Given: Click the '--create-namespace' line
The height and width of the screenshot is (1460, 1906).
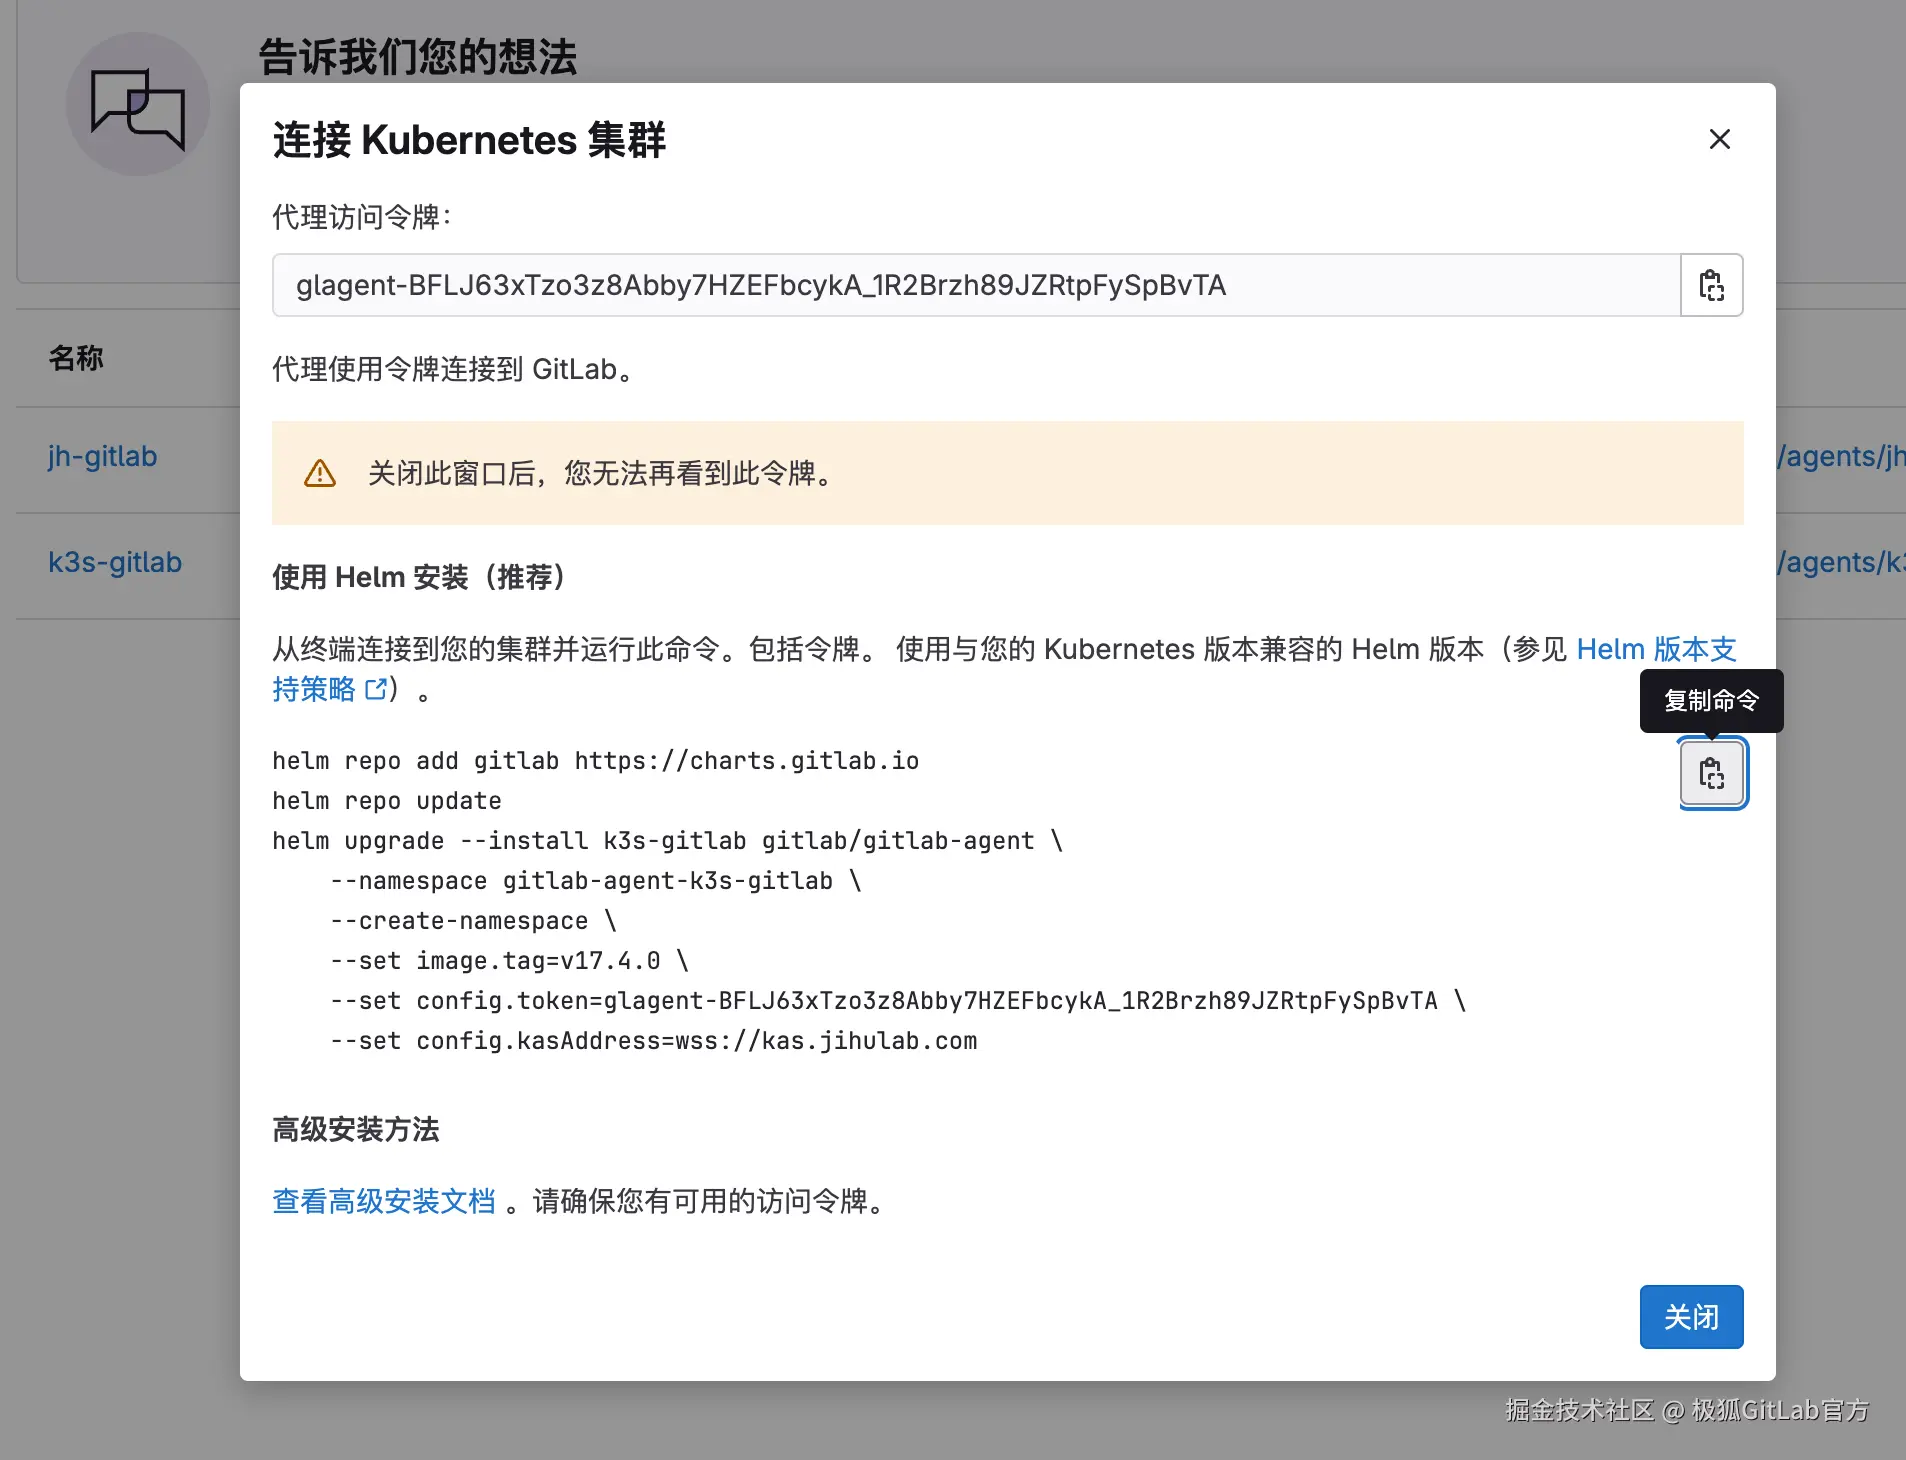Looking at the screenshot, I should tap(473, 921).
